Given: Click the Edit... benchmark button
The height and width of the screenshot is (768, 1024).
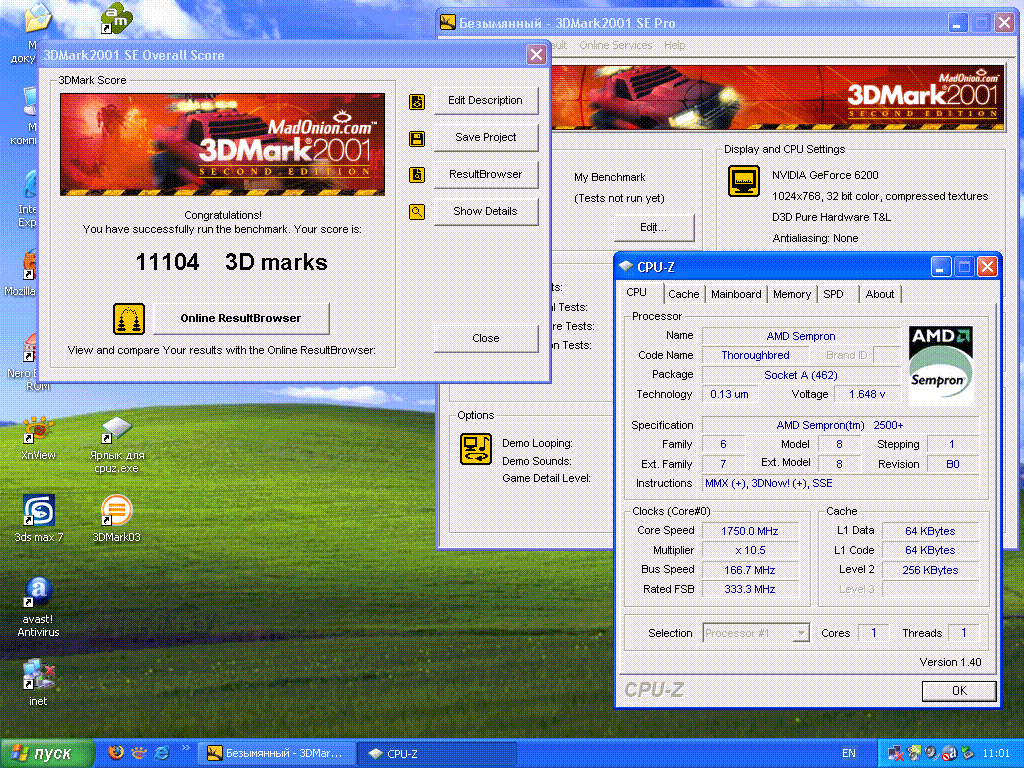Looking at the screenshot, I should pos(653,227).
